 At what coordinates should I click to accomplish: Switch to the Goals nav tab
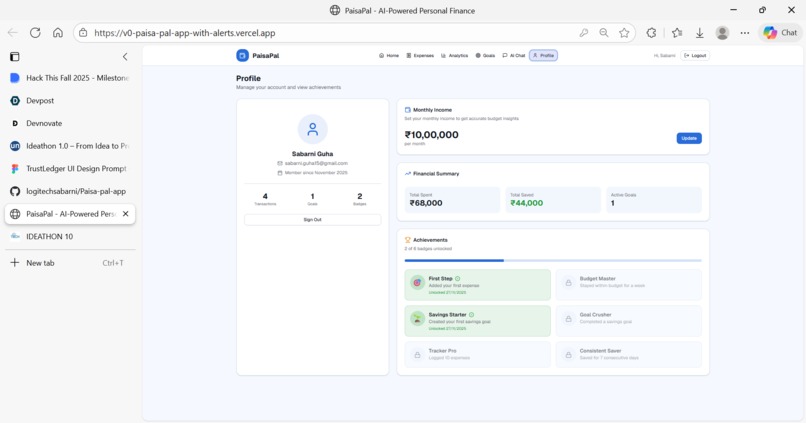485,56
